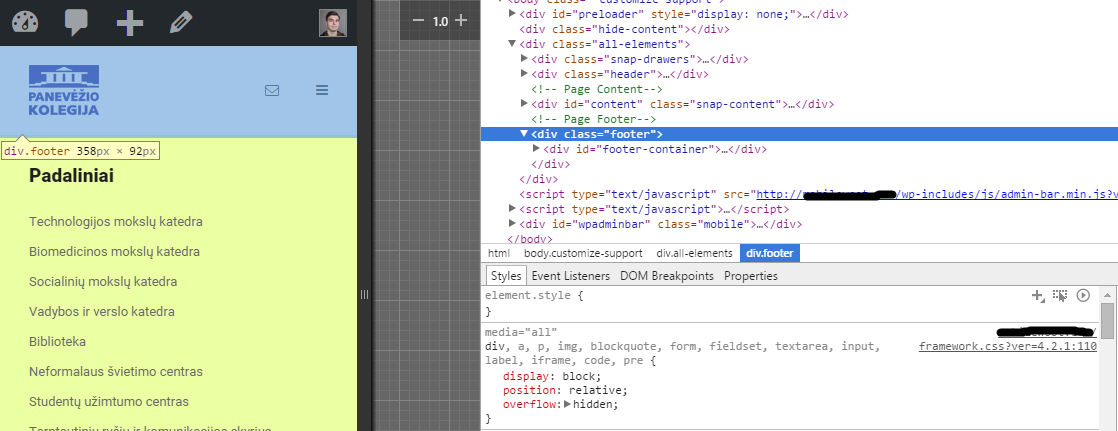Screen dimensions: 1118x431
Task: Expand the overflow hidden shorthand triangle
Action: coord(568,404)
